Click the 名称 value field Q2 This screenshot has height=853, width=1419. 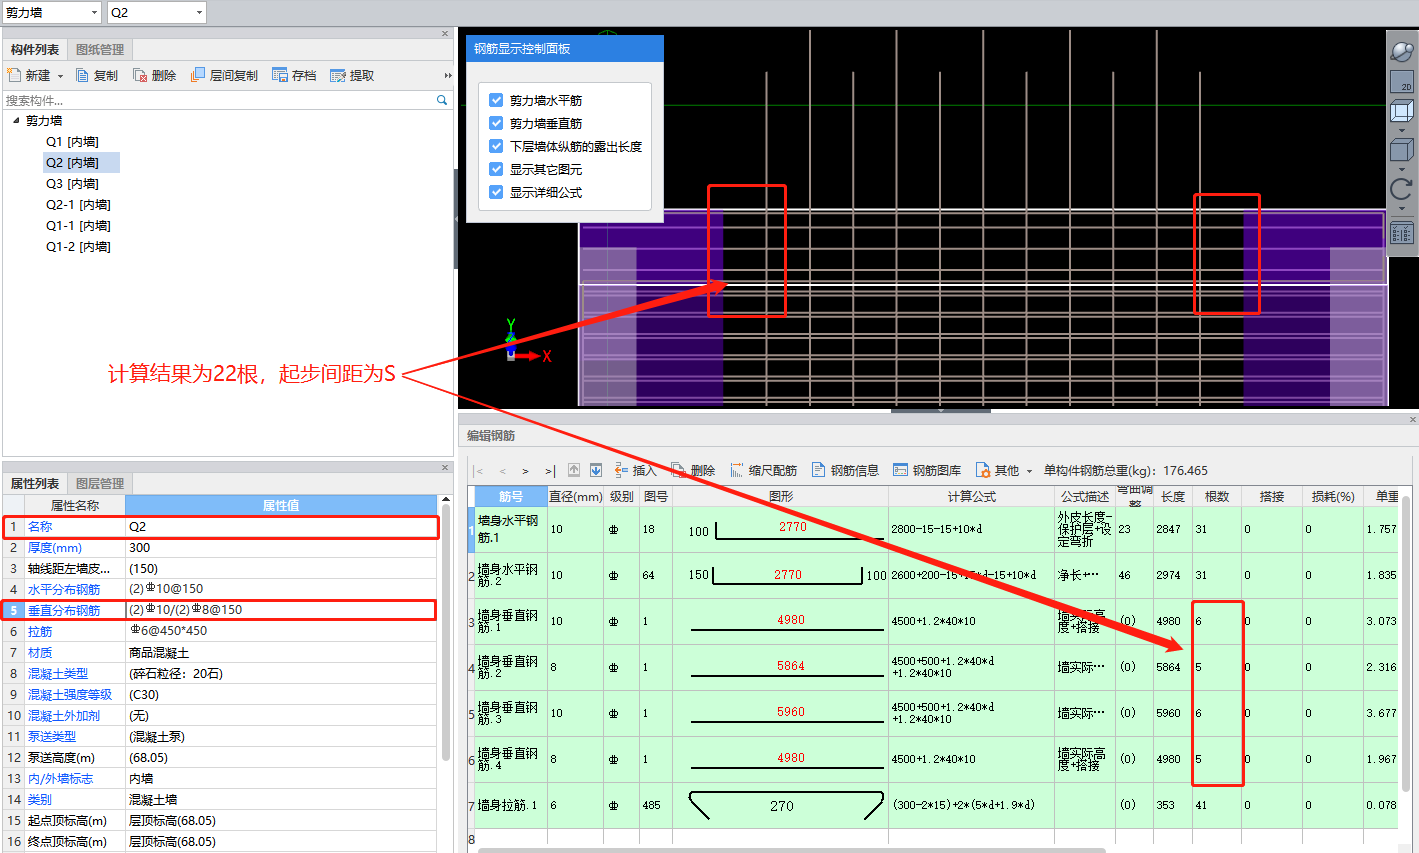(282, 527)
